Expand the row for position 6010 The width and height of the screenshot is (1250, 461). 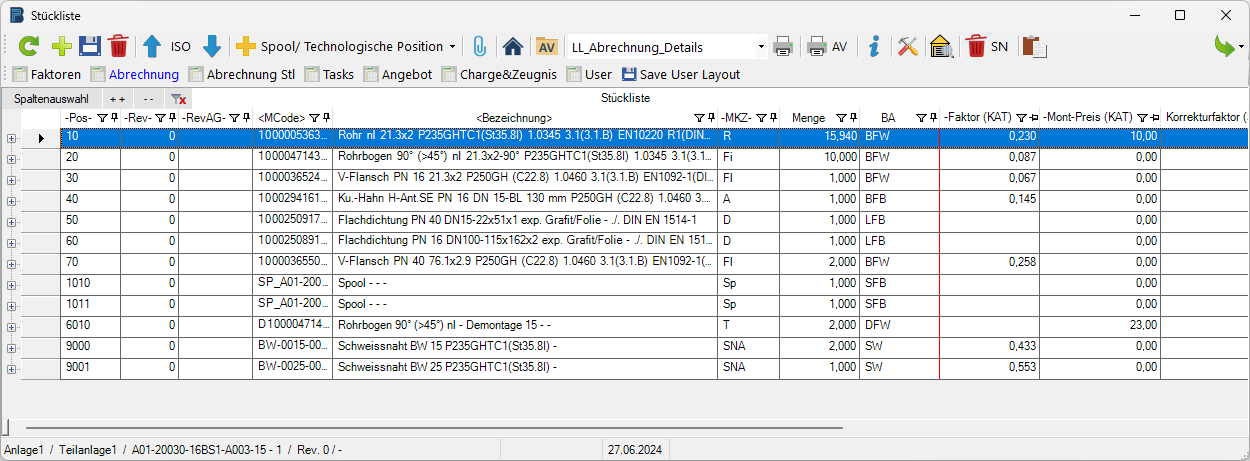[11, 327]
